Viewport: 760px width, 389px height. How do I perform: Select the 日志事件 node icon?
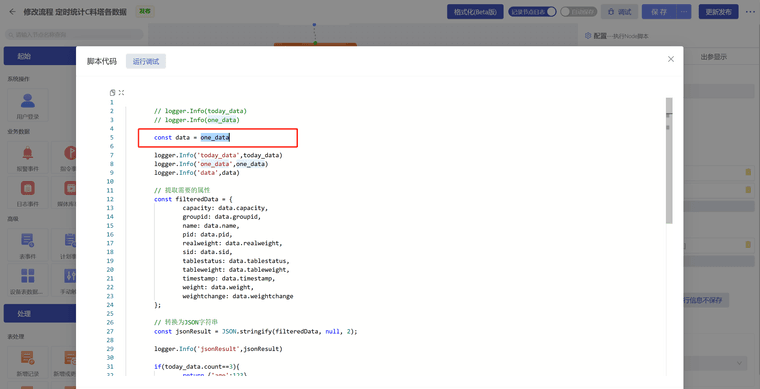pyautogui.click(x=28, y=188)
